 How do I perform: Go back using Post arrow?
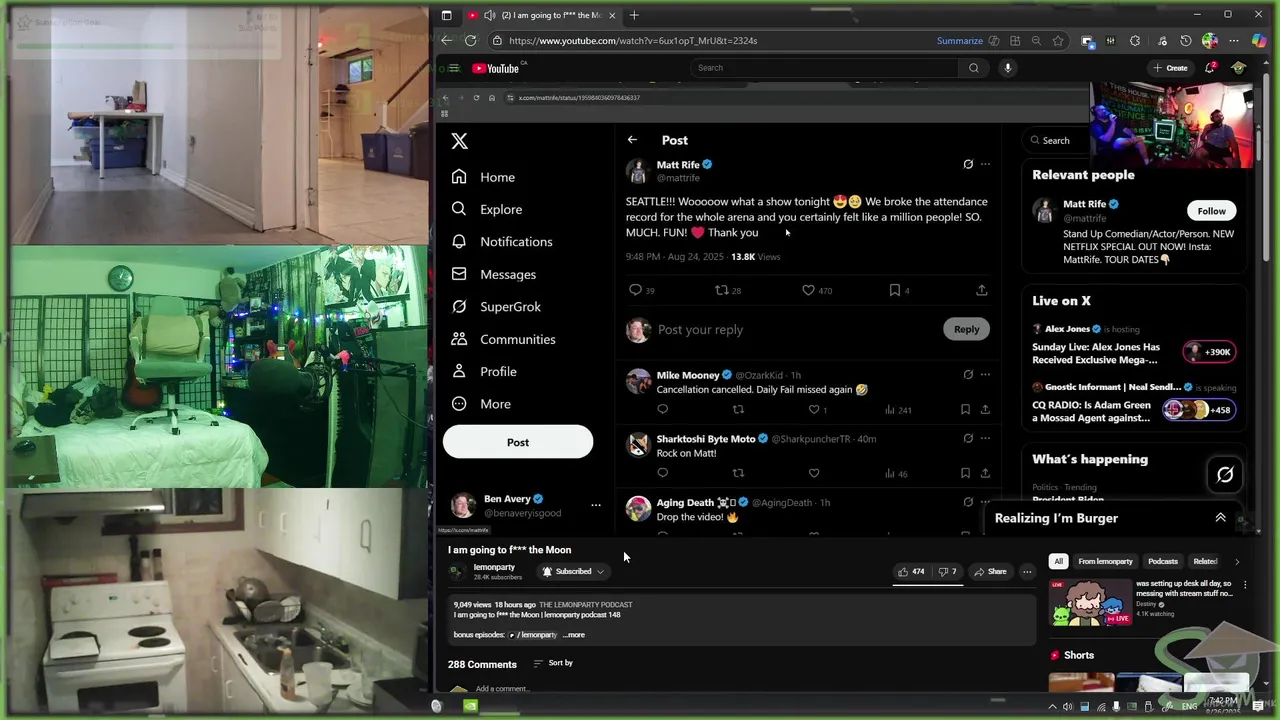click(632, 140)
